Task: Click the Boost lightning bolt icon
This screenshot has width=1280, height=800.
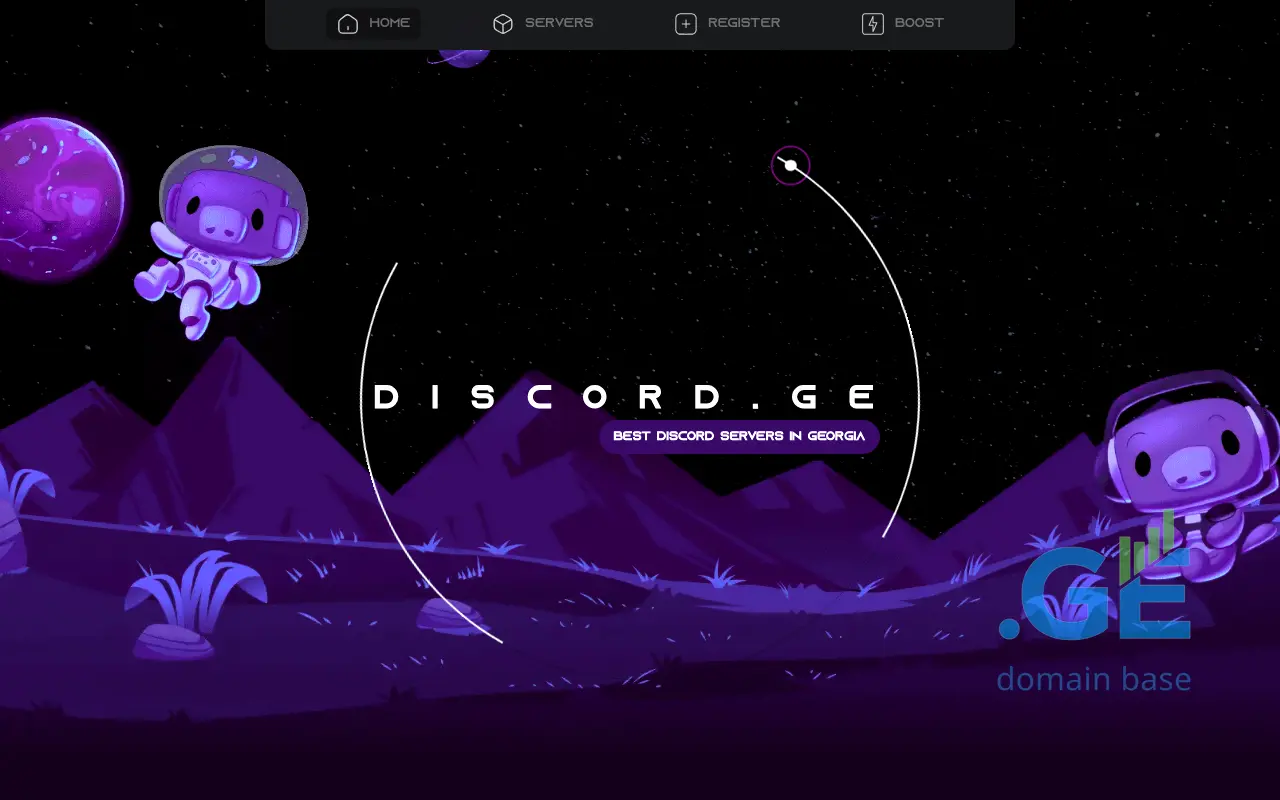Action: [873, 24]
